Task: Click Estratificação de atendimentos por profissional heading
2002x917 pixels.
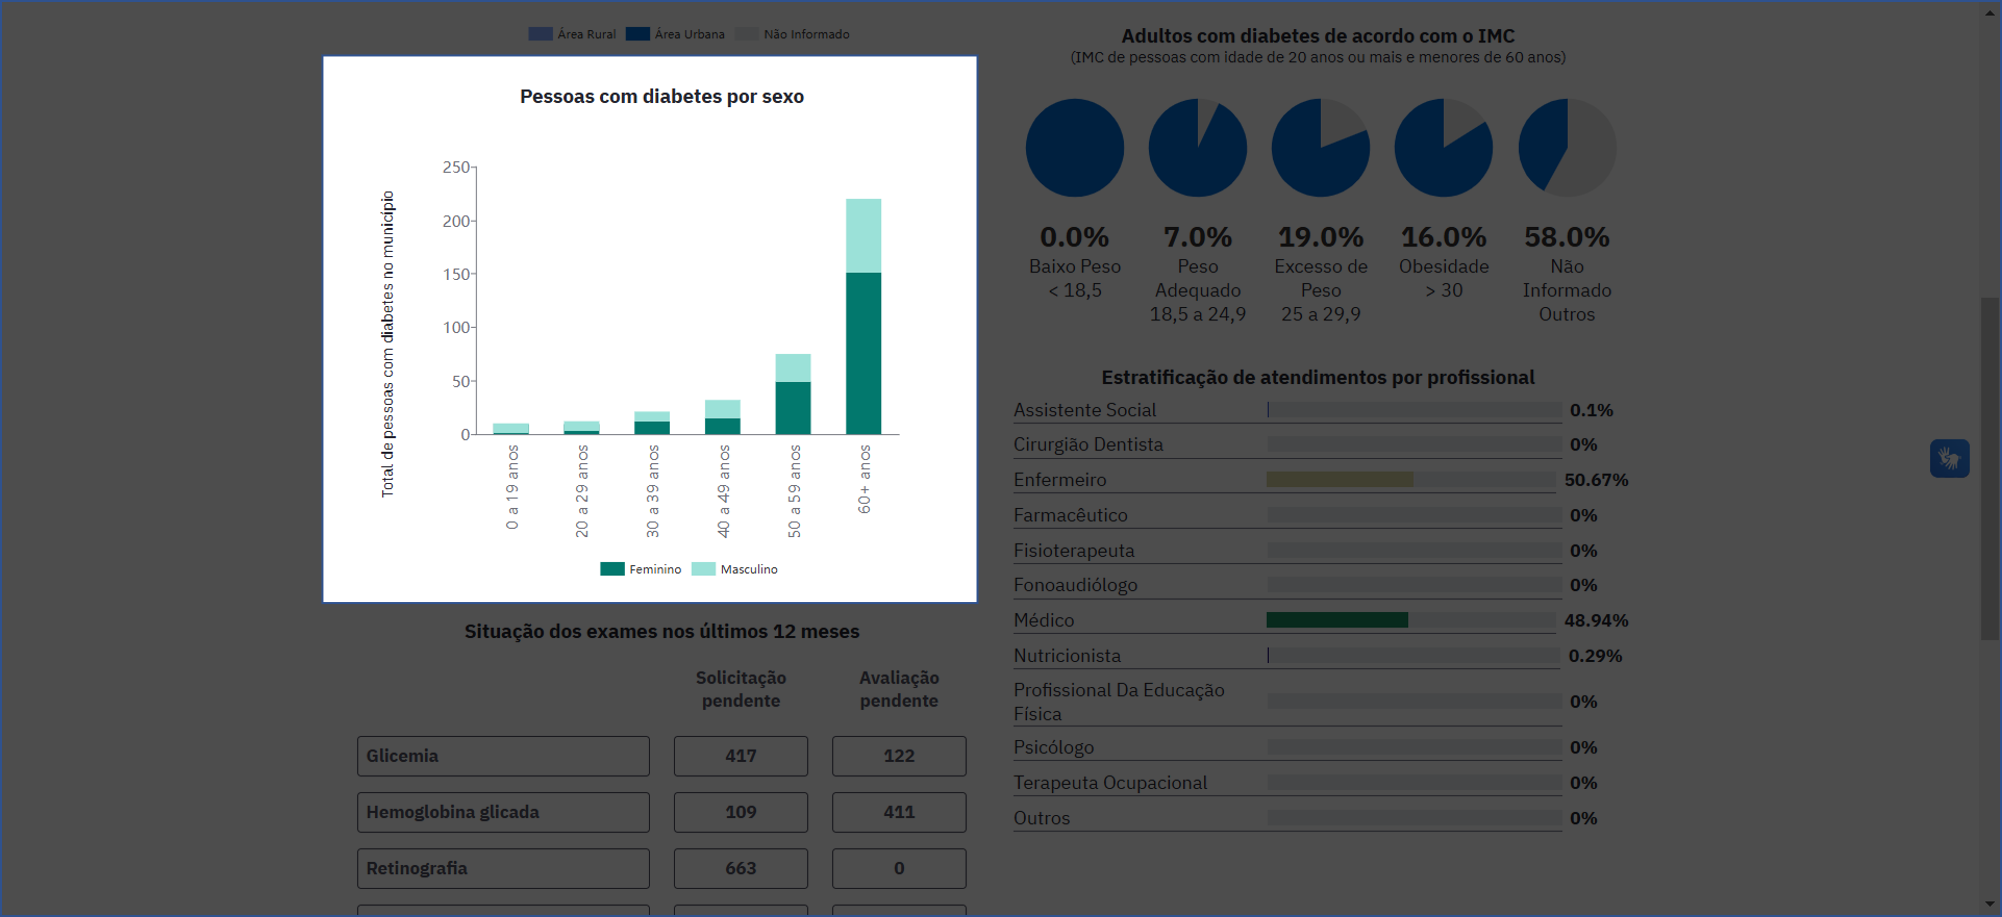Action: coord(1318,377)
